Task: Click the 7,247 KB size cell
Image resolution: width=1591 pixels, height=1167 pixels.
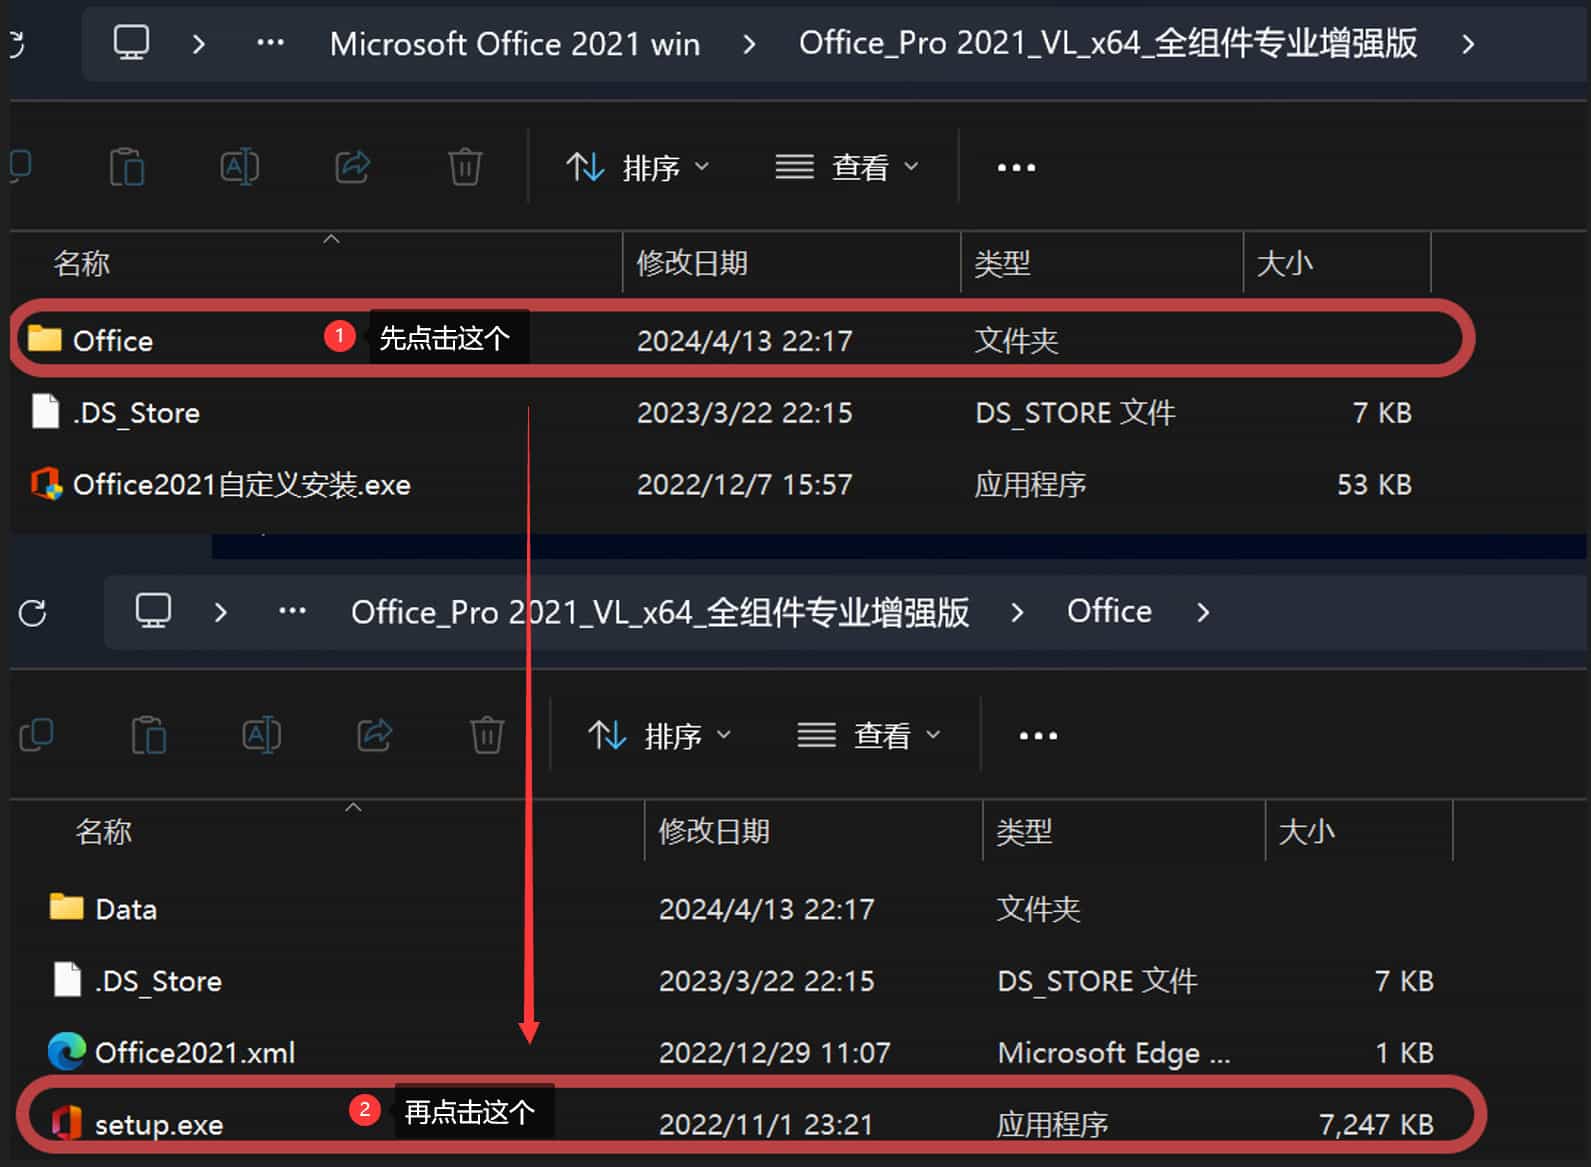Action: coord(1376,1125)
